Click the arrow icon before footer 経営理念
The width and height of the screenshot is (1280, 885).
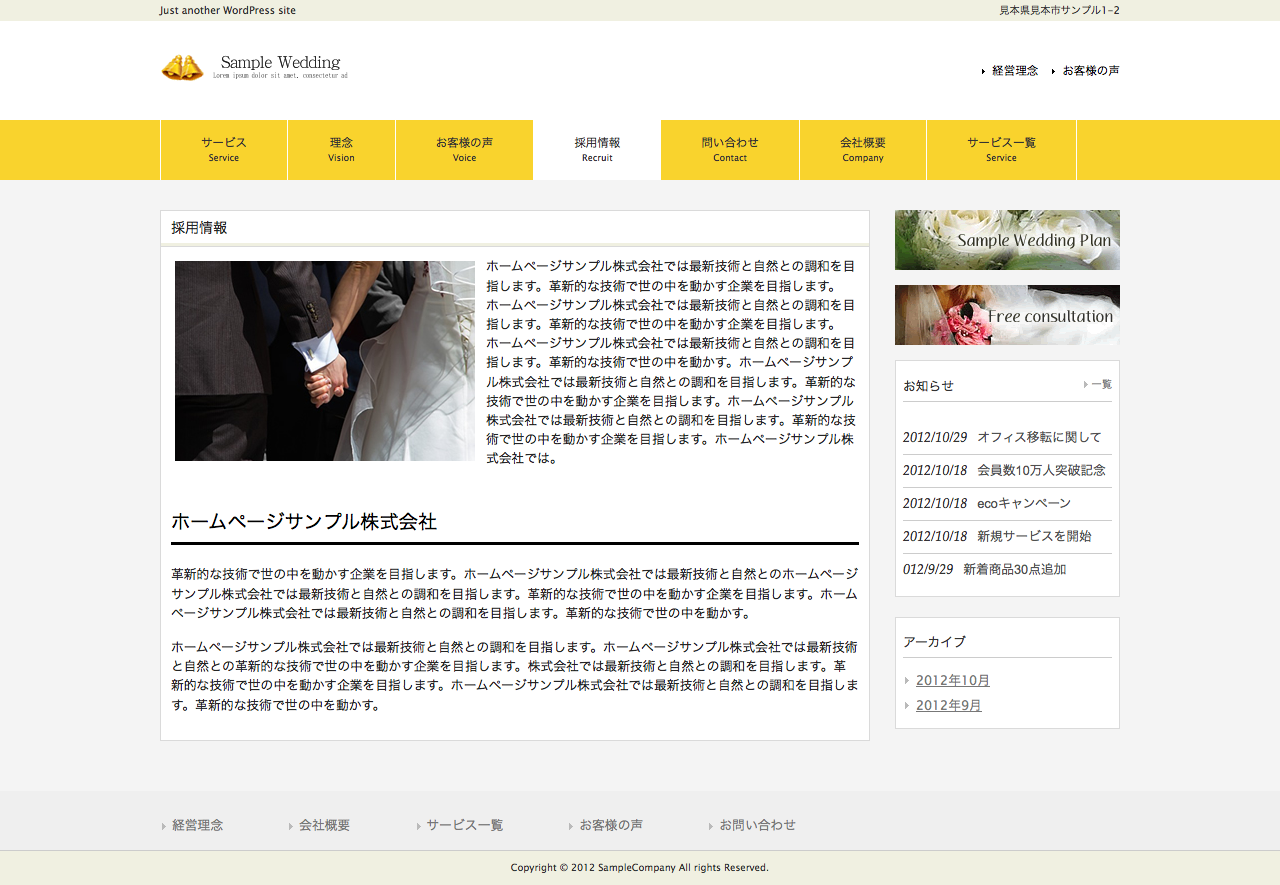(163, 826)
